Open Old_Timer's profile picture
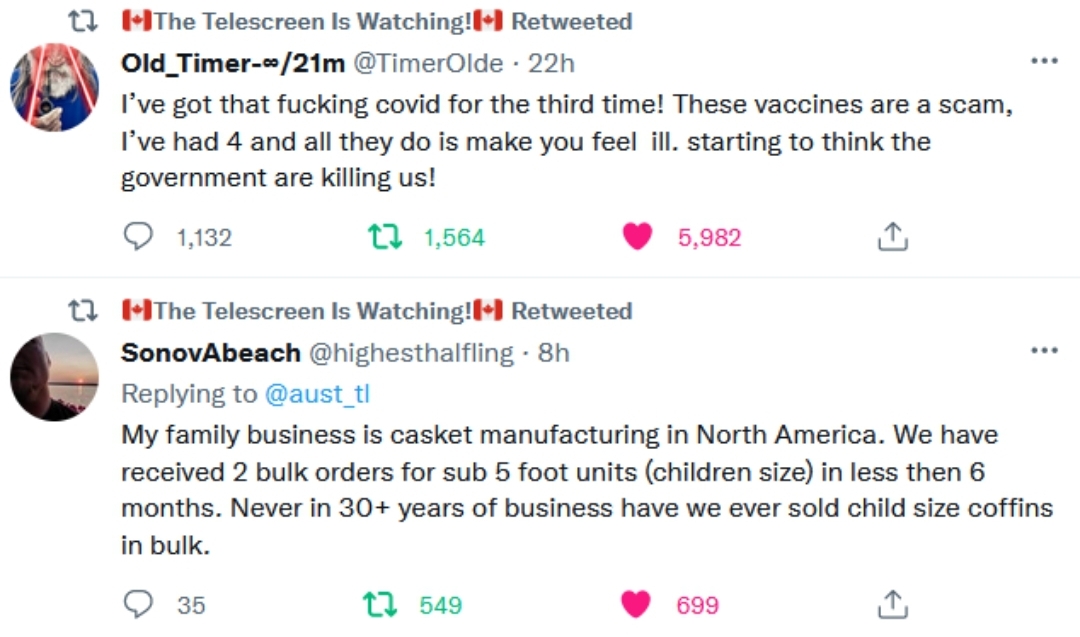Viewport: 1080px width, 637px height. pos(54,87)
